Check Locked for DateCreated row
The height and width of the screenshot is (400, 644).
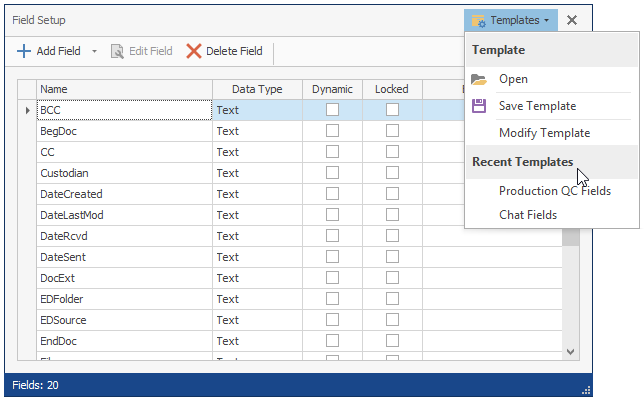[392, 193]
